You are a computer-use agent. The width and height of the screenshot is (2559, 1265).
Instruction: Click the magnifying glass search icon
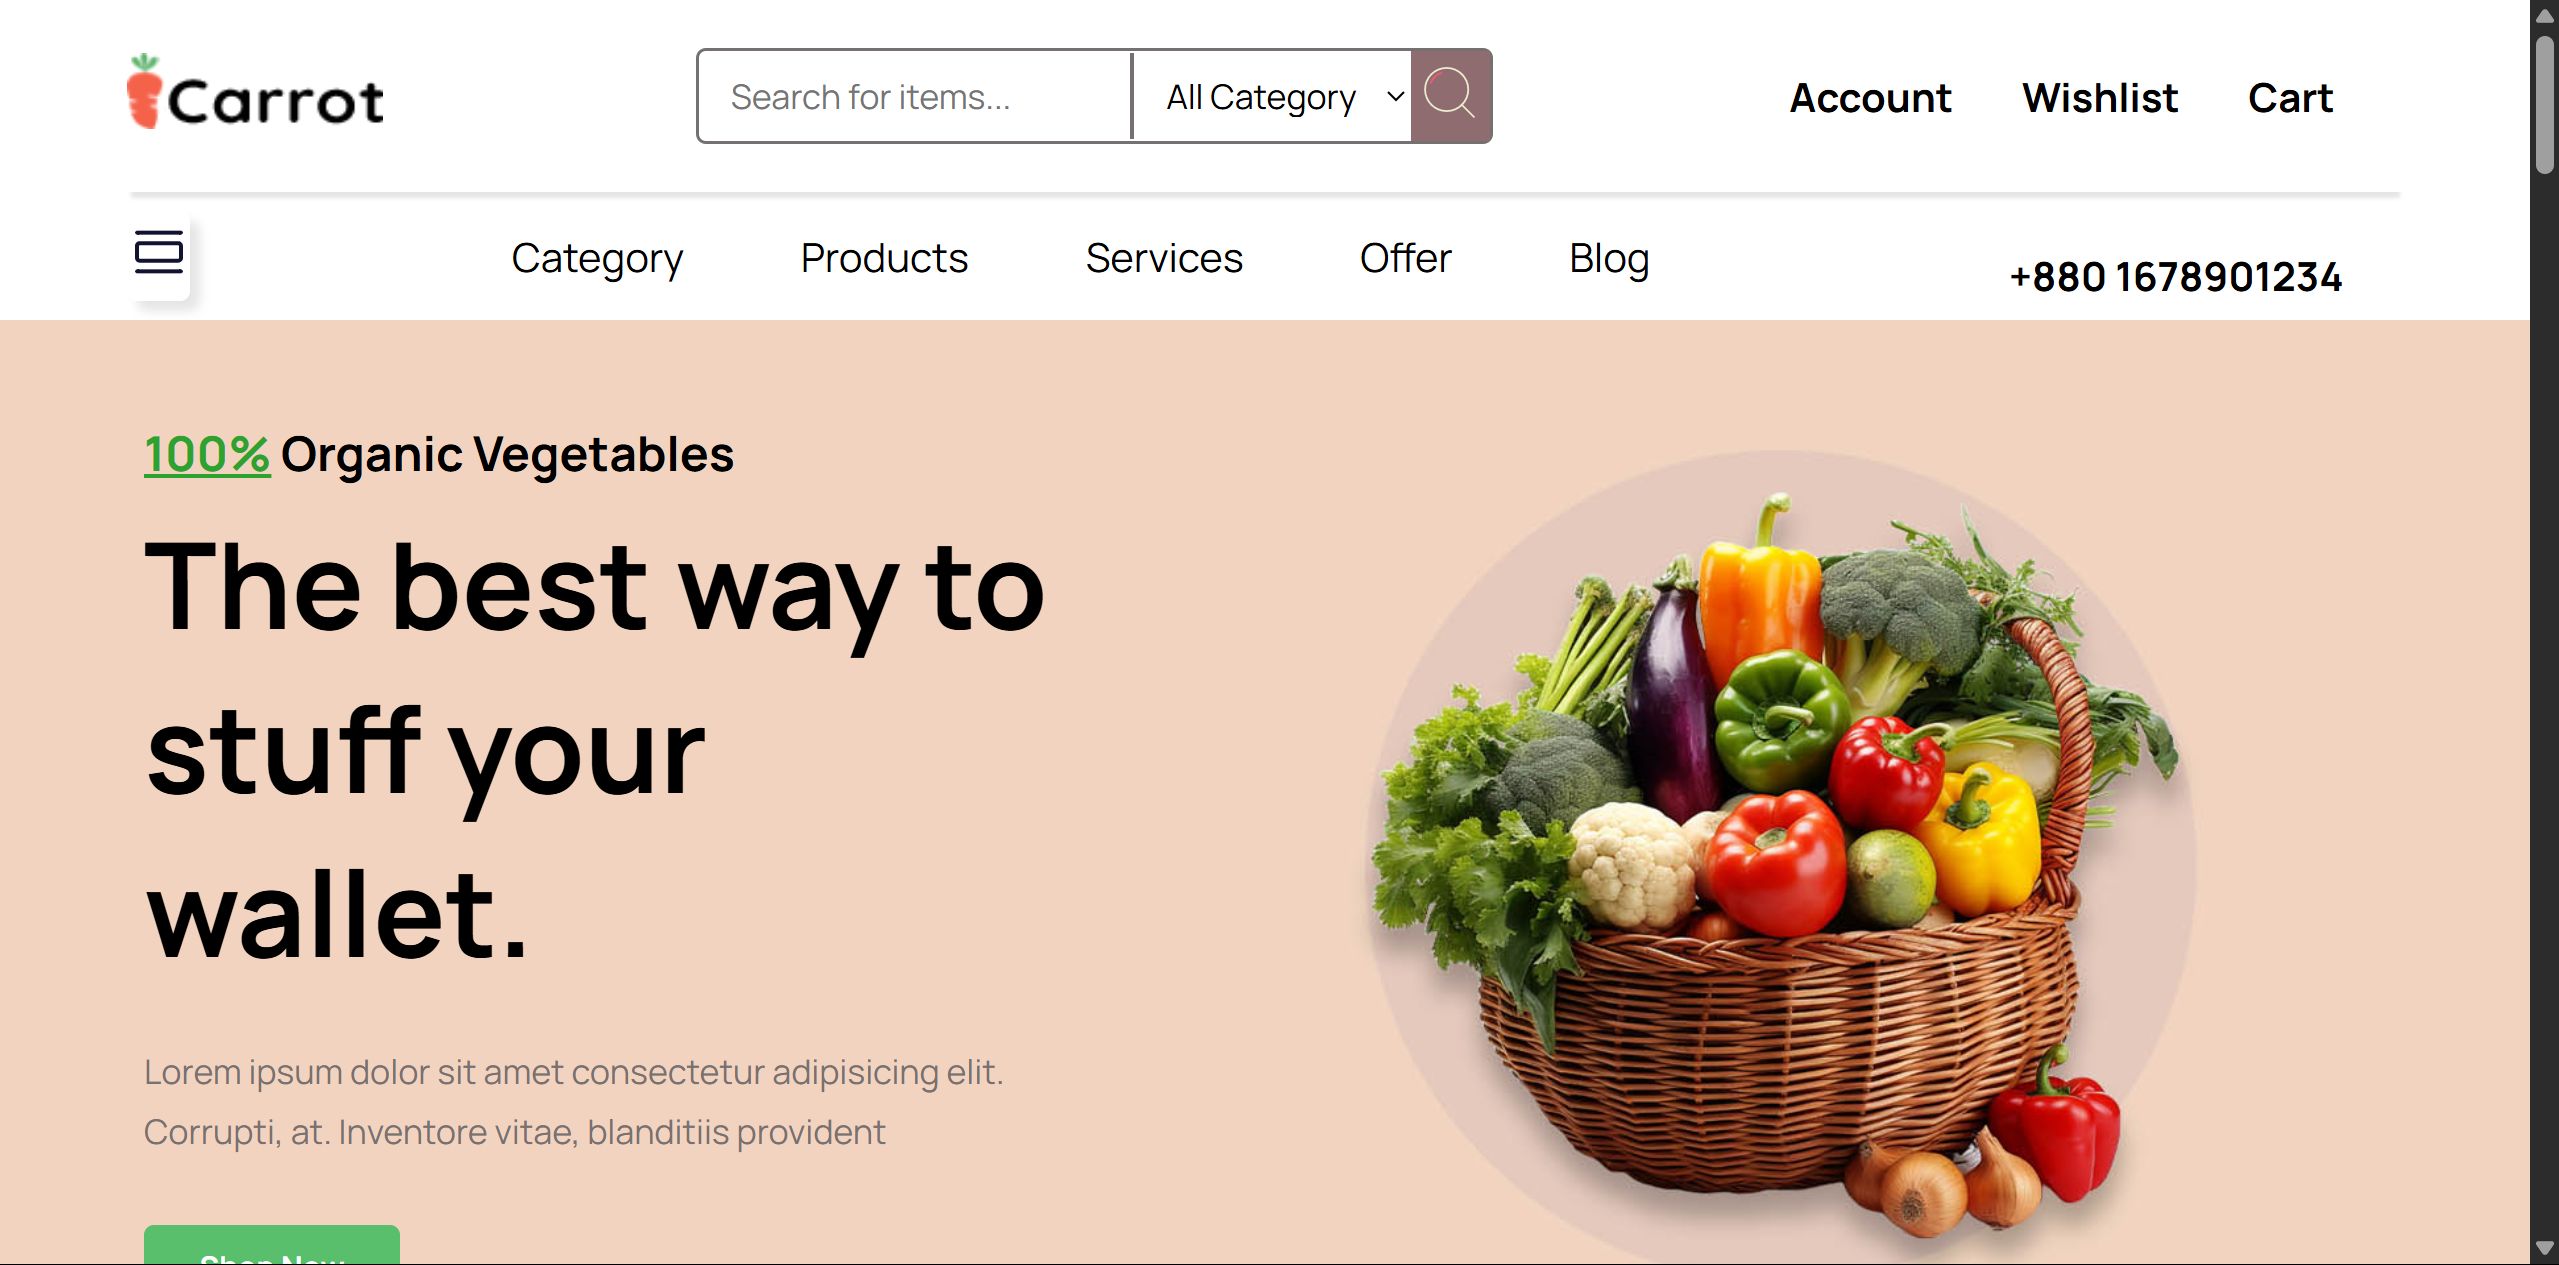1450,96
